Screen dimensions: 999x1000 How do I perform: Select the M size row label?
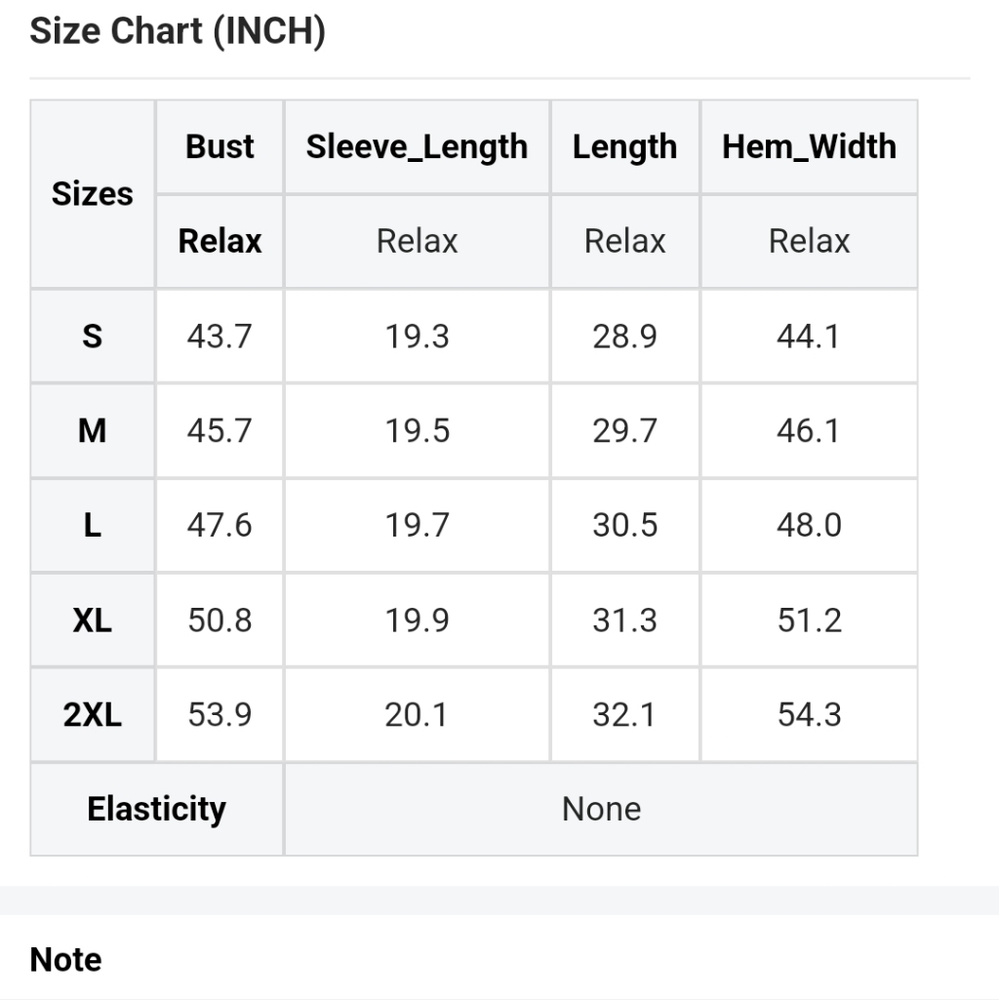(x=92, y=430)
